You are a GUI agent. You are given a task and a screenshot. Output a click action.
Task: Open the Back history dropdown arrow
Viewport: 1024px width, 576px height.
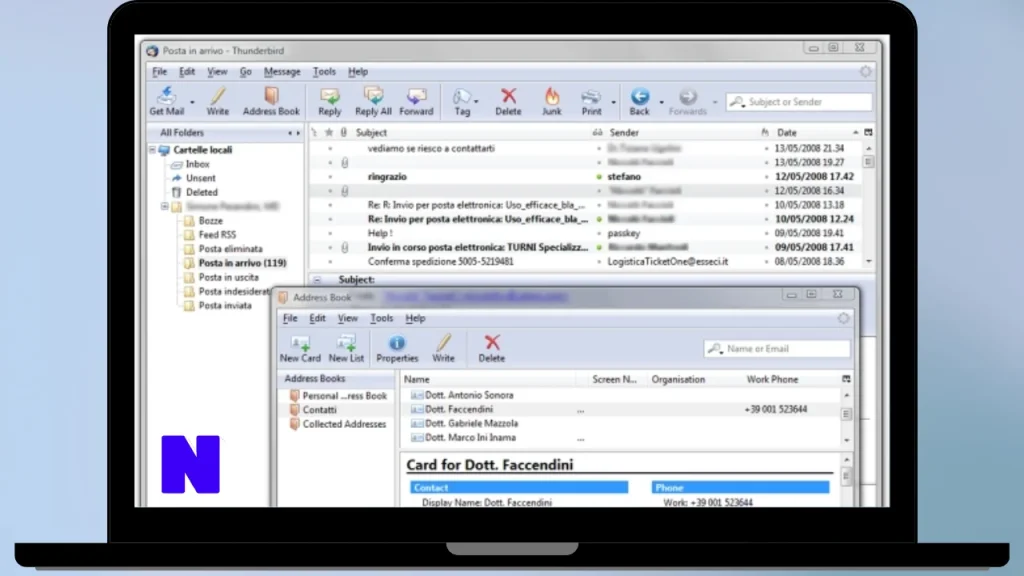coord(662,103)
